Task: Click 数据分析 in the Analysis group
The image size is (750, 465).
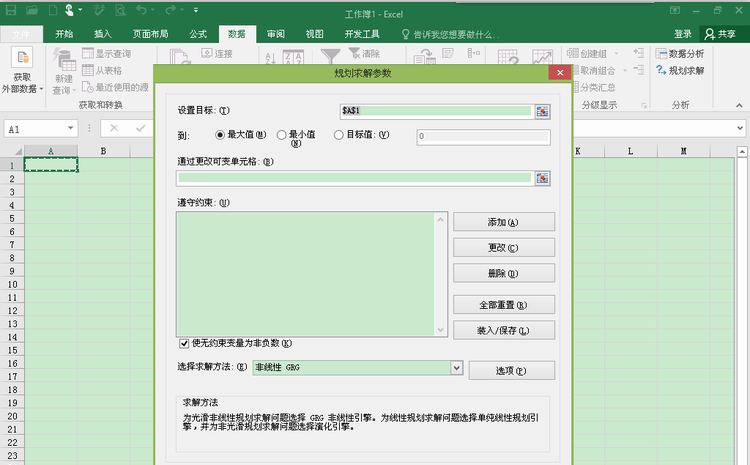Action: pyautogui.click(x=680, y=54)
